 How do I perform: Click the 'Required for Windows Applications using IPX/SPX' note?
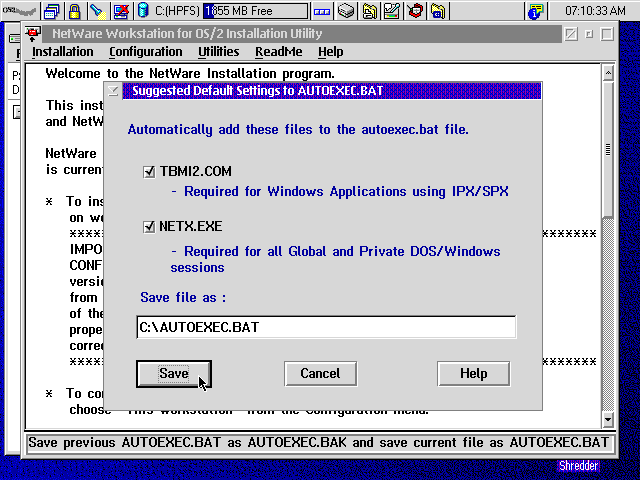[x=340, y=191]
